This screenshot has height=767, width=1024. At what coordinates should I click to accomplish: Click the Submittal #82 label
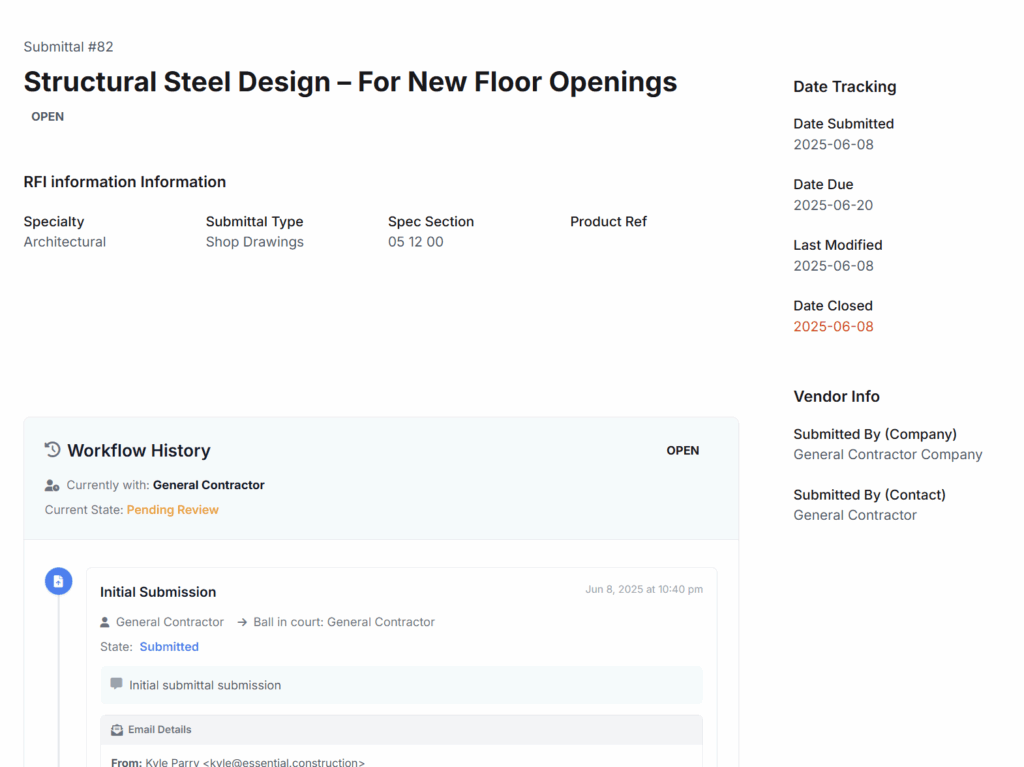pyautogui.click(x=69, y=47)
